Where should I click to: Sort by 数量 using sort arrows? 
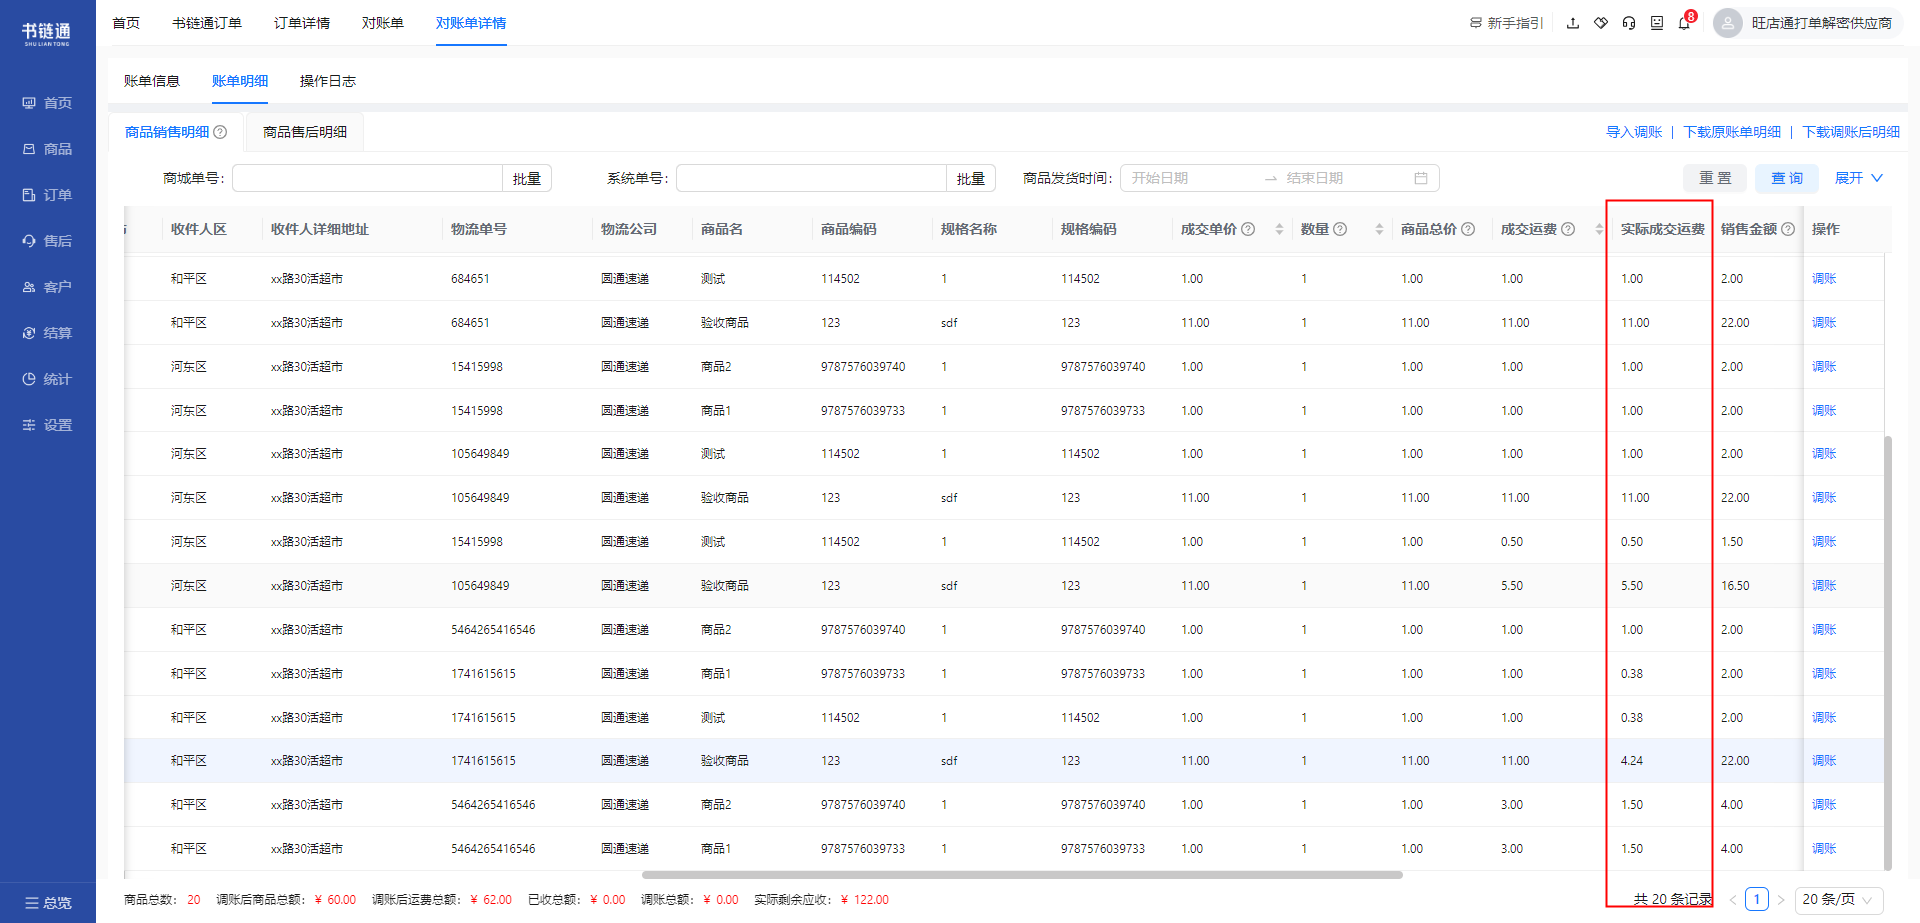(x=1379, y=229)
